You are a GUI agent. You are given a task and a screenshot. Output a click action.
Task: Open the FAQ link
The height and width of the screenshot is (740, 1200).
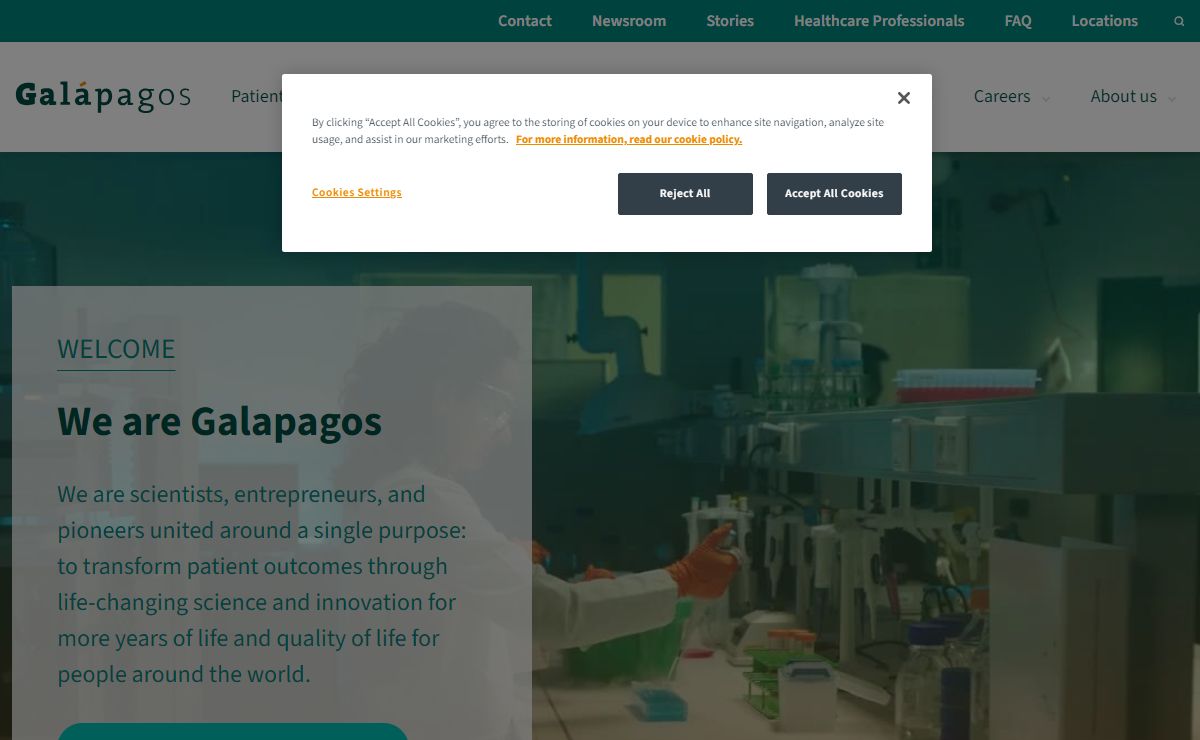click(1018, 21)
